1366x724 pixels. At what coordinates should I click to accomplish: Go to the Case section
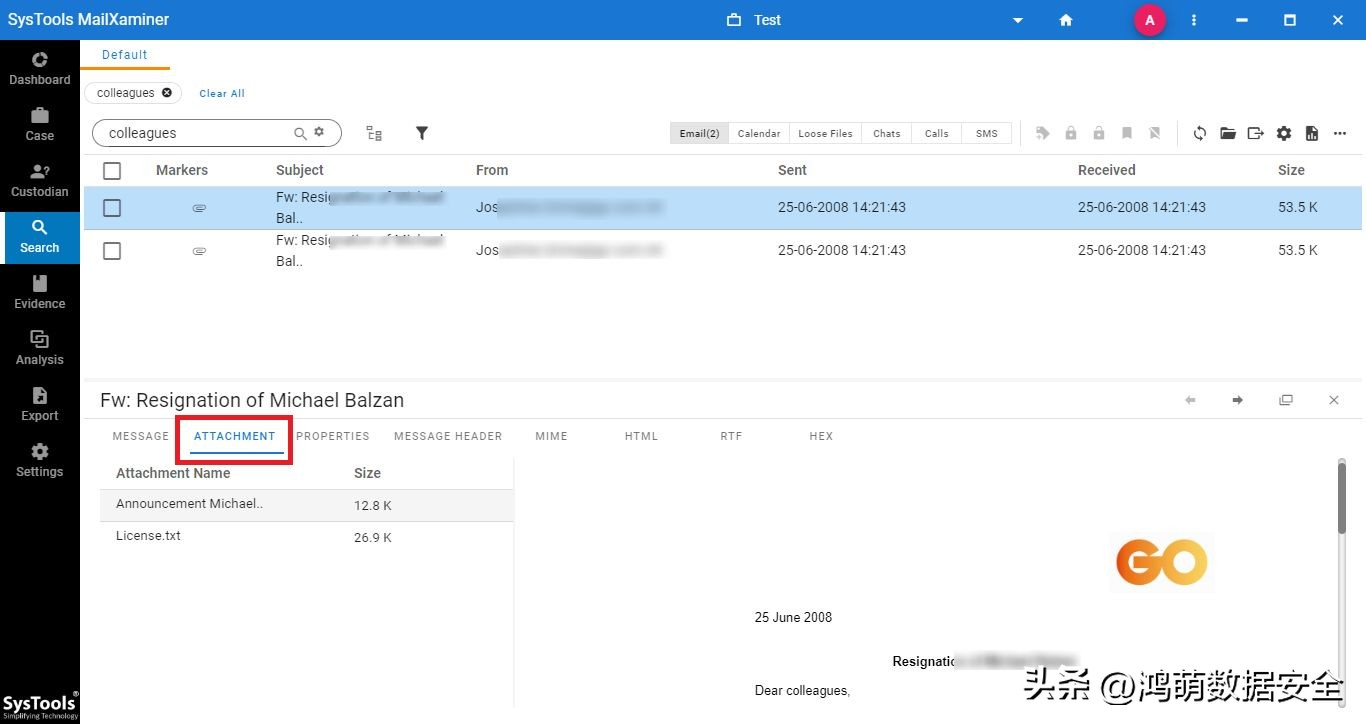tap(40, 124)
